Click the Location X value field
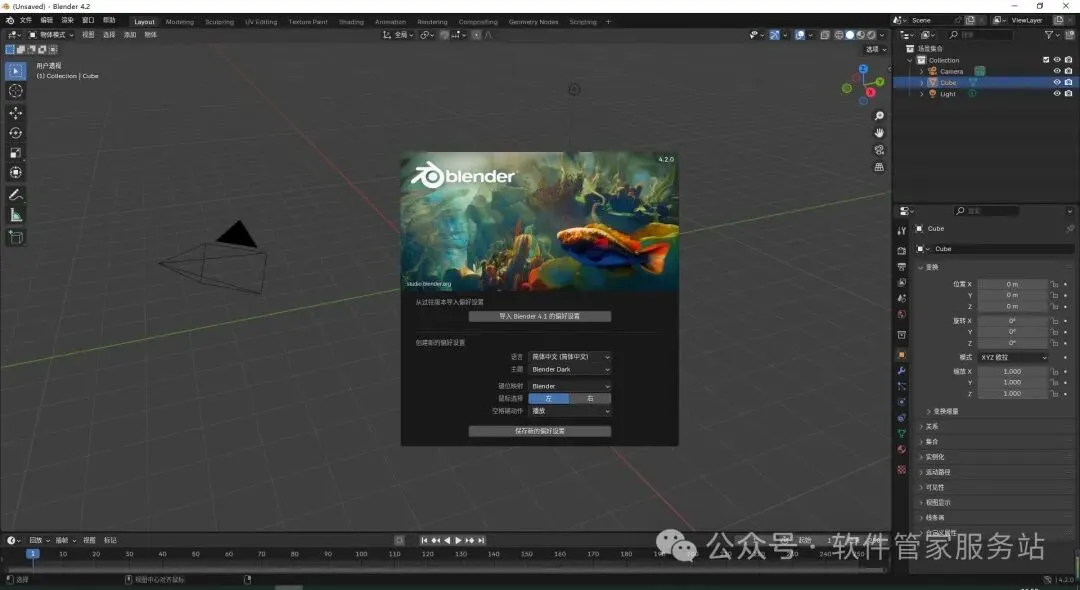This screenshot has height=590, width=1080. tap(1012, 284)
